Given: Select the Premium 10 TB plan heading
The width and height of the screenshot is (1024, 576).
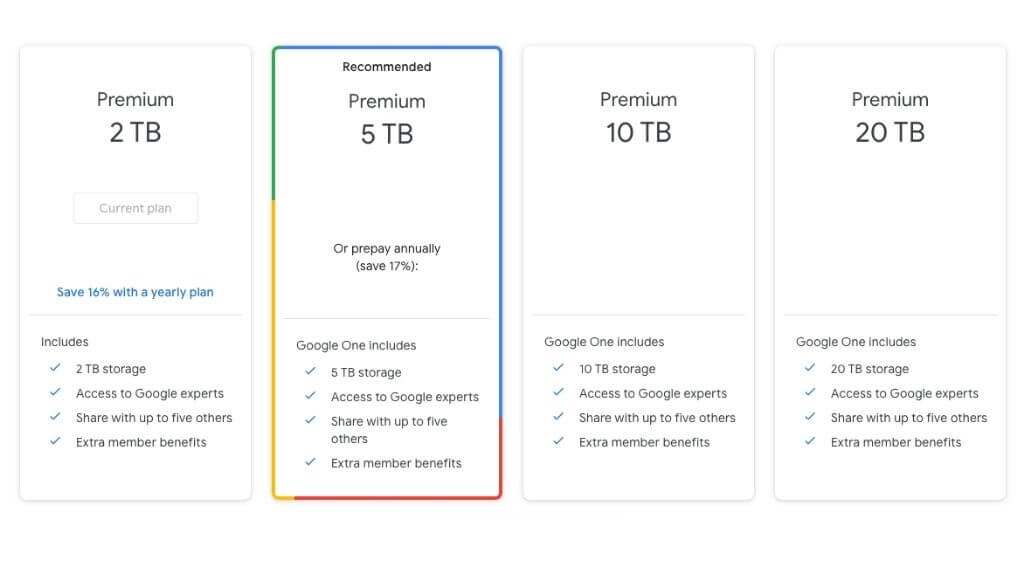Looking at the screenshot, I should (638, 117).
